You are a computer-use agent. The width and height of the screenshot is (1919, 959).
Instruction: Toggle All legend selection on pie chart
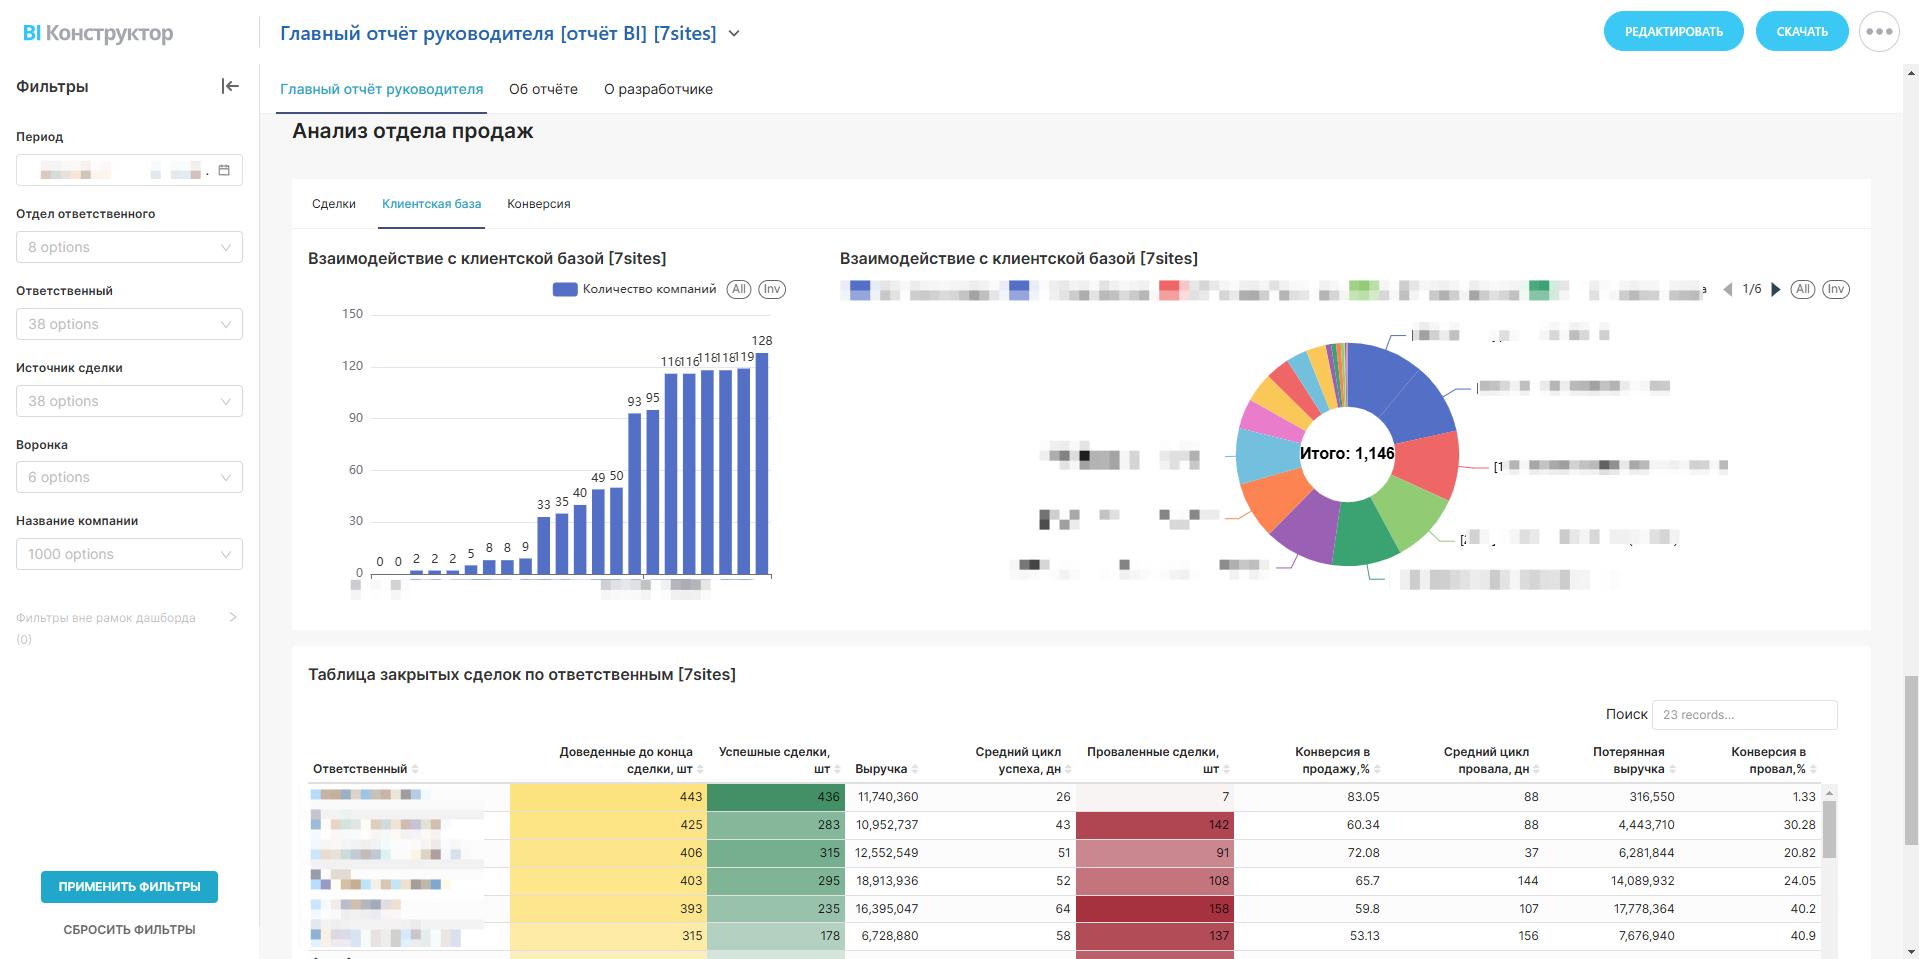pos(1802,289)
